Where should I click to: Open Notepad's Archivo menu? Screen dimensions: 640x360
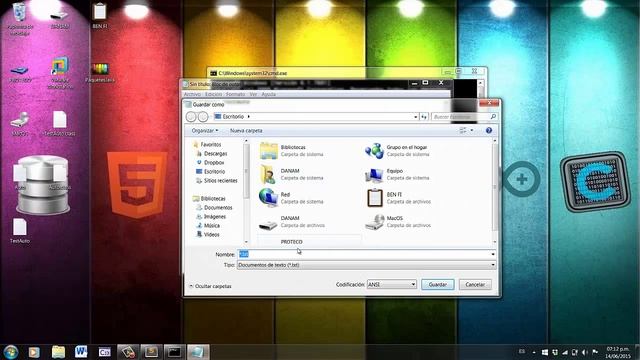pos(192,94)
